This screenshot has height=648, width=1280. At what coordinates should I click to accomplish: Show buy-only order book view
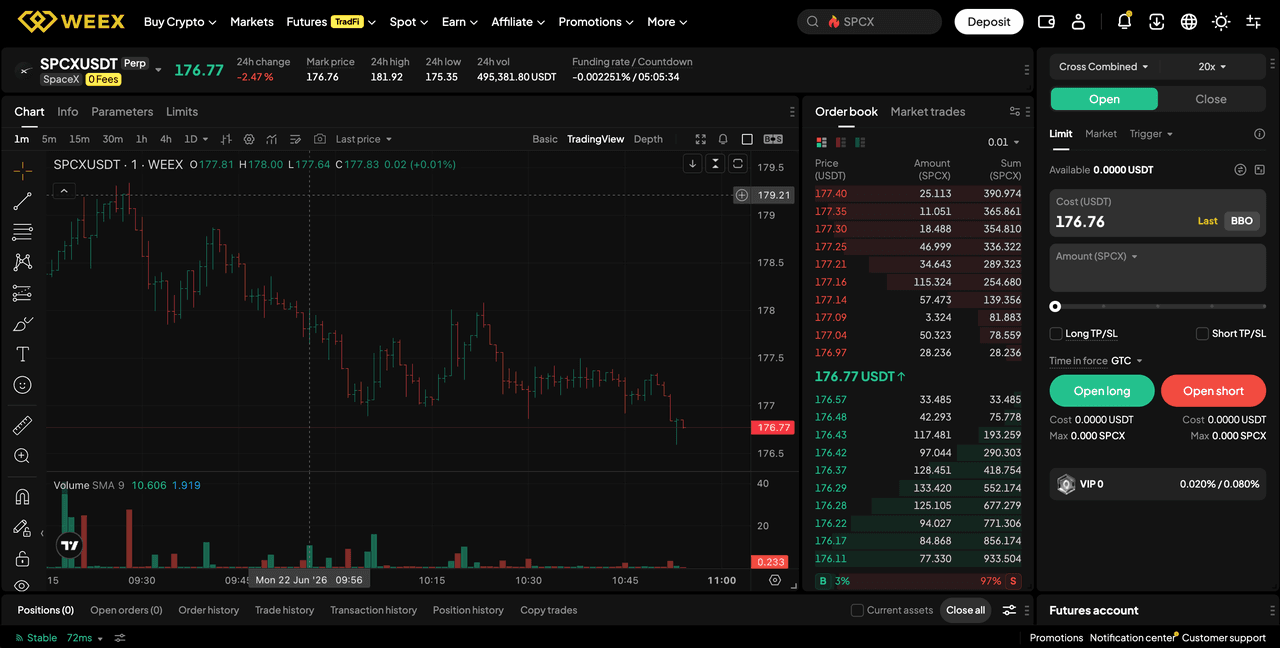(x=860, y=142)
